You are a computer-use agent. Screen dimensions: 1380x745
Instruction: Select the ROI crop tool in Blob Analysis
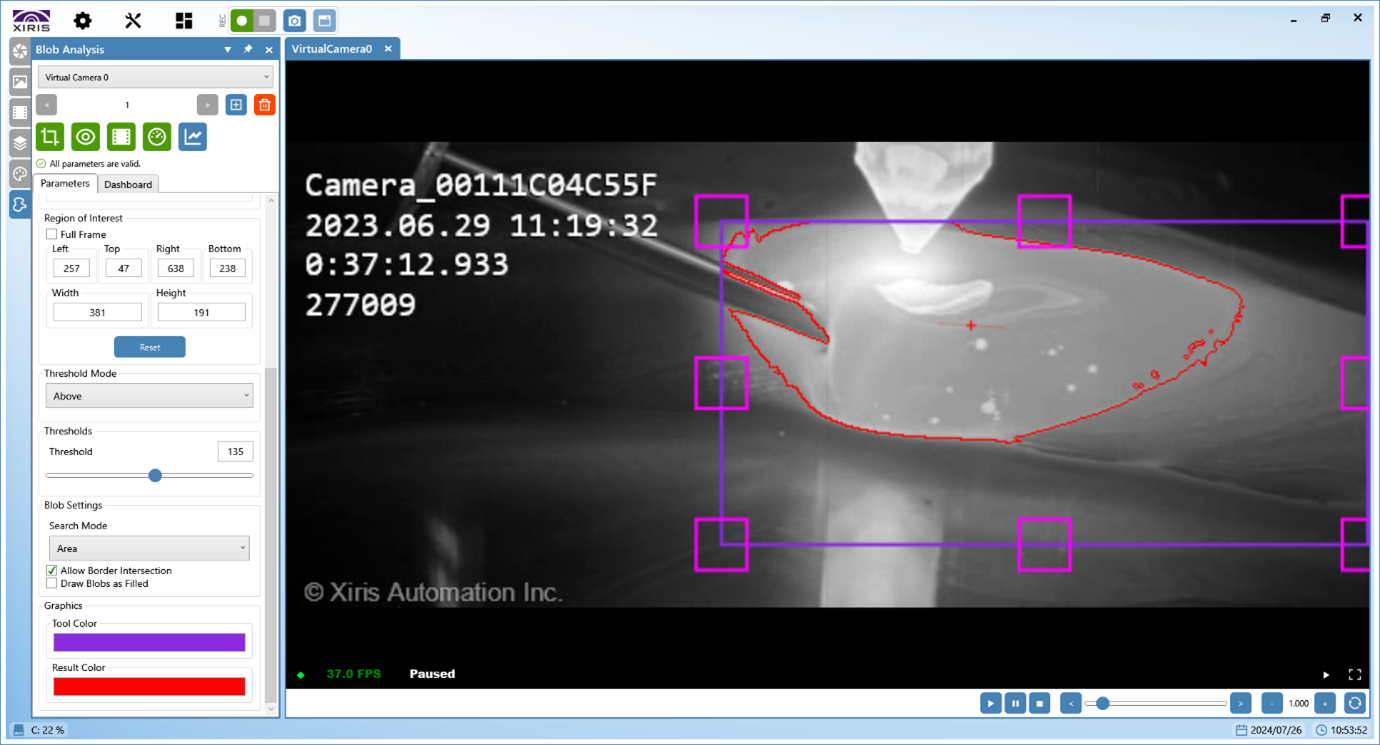coord(49,137)
